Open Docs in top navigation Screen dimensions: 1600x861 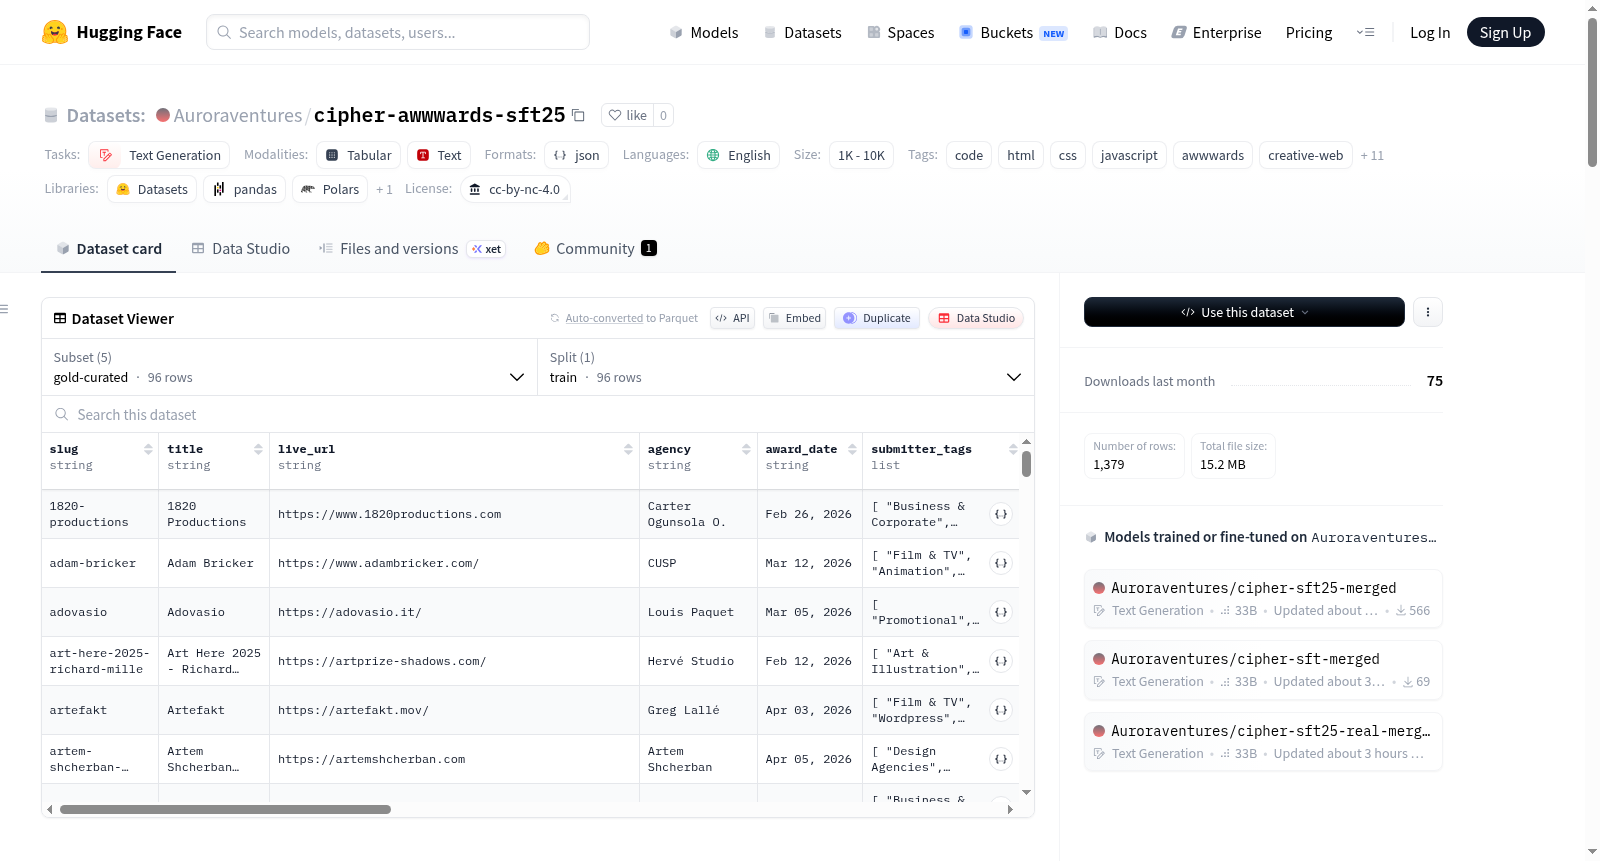click(1120, 32)
